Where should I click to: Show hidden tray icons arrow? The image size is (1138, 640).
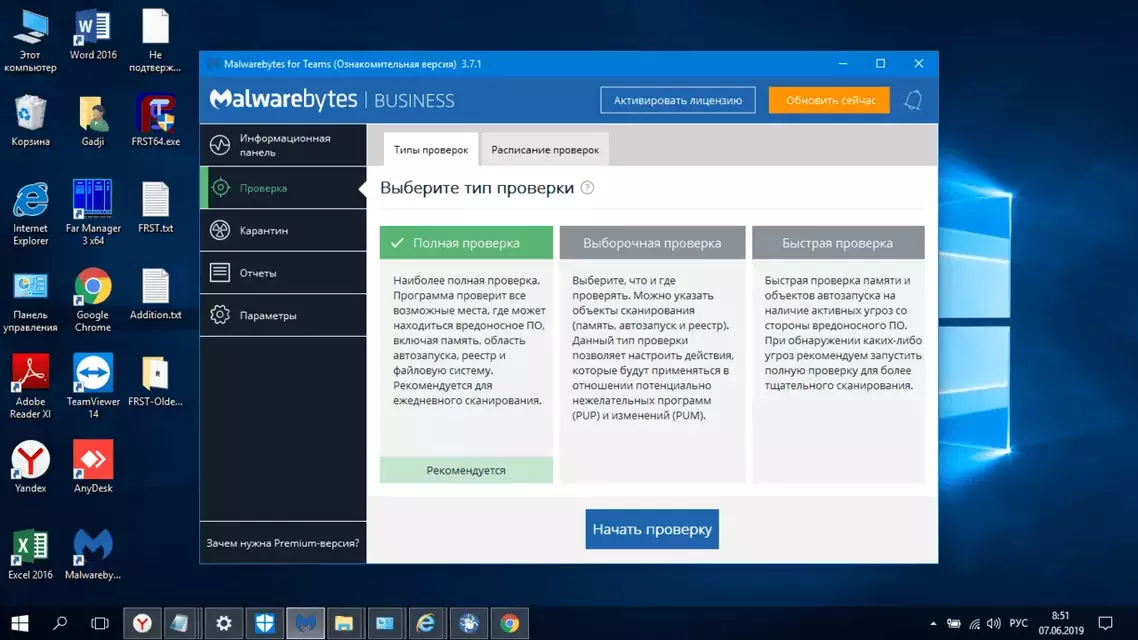933,623
